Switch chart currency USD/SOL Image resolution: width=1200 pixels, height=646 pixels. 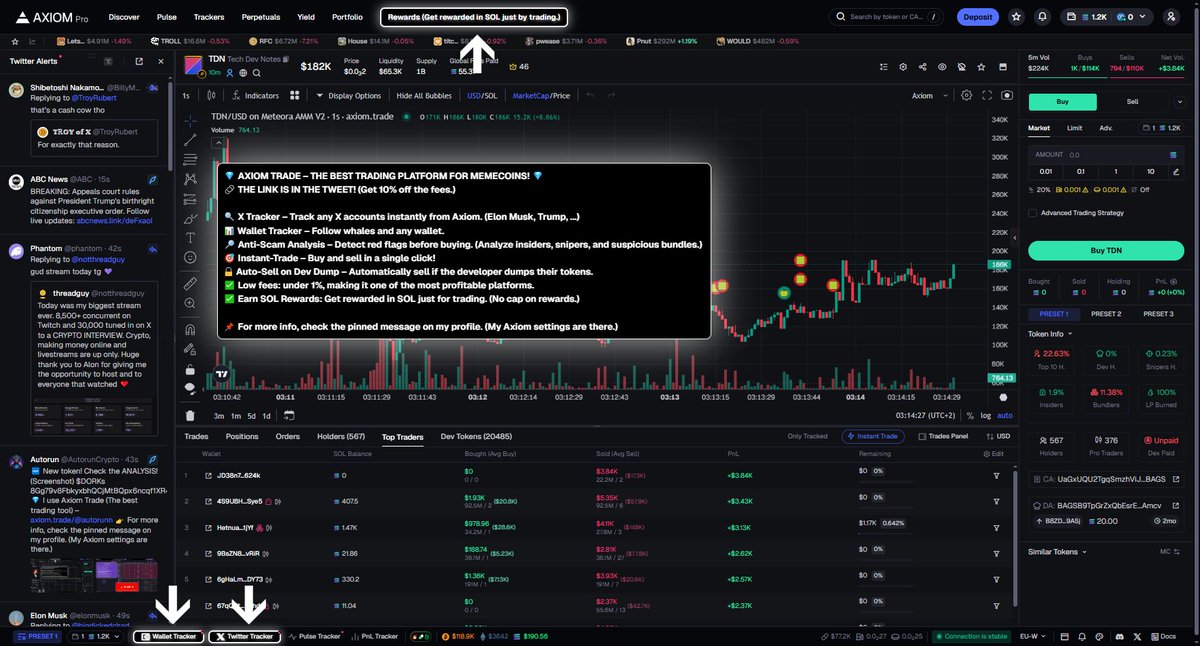coord(481,95)
